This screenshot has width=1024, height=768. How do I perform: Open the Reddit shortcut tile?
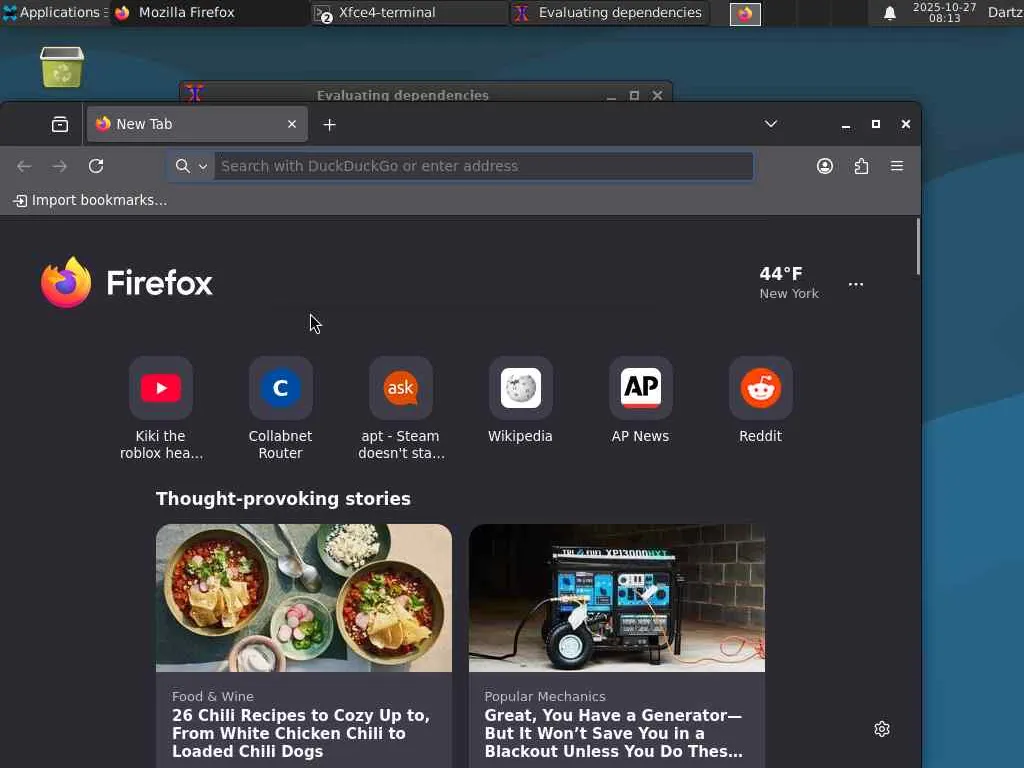[x=761, y=400]
